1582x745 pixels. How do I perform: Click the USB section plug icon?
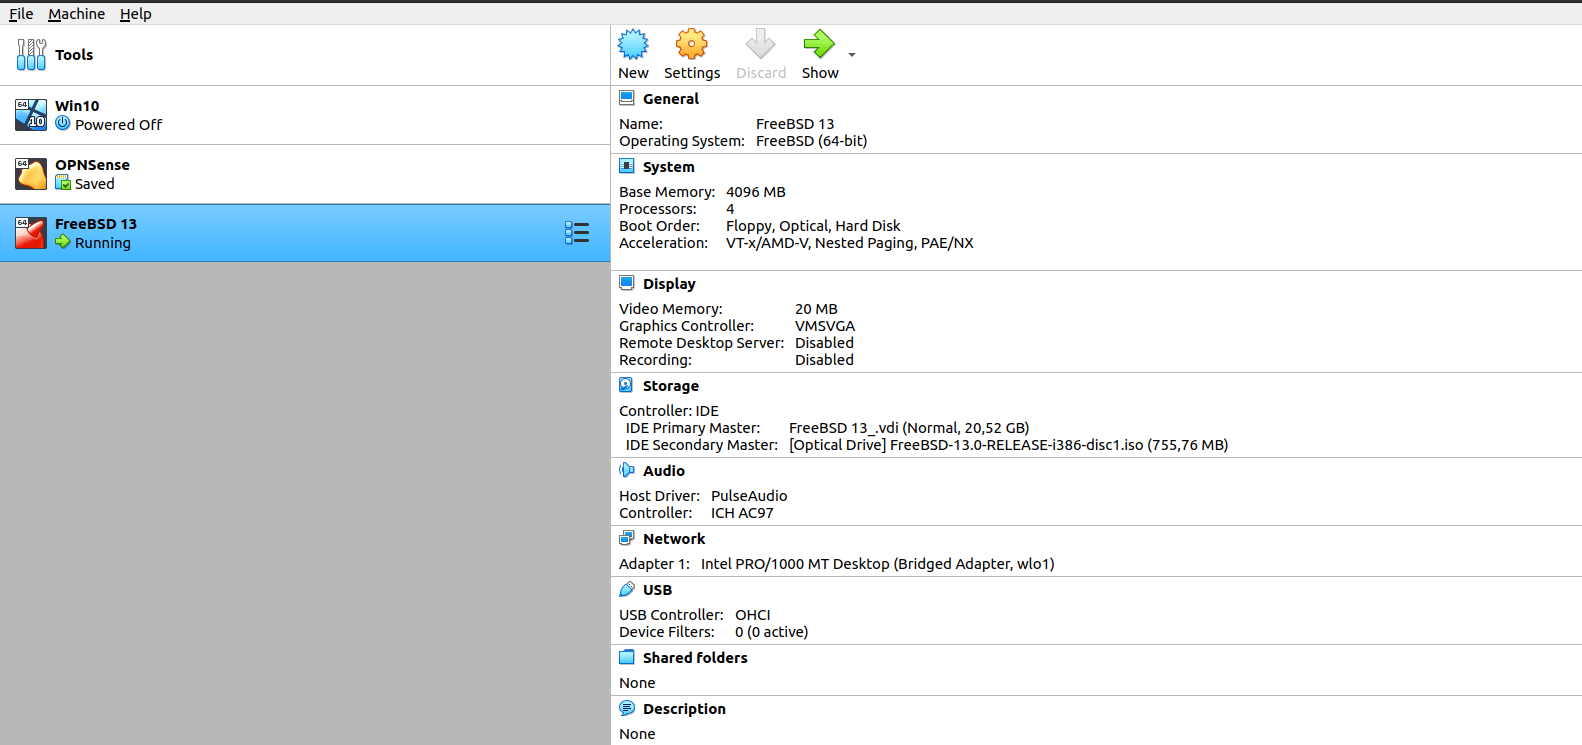click(x=627, y=589)
